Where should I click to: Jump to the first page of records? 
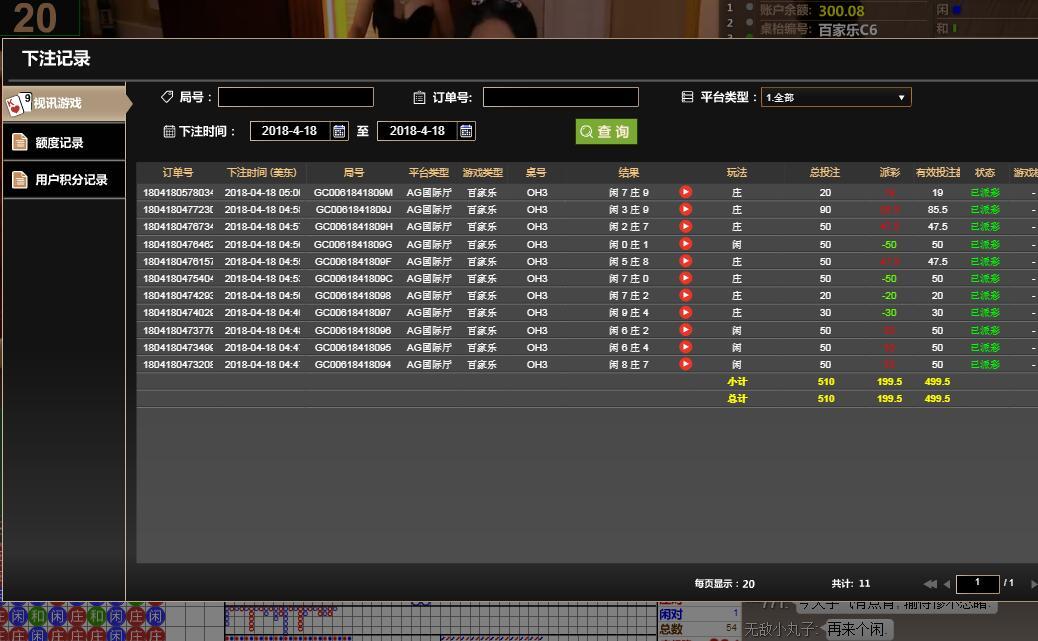tap(930, 584)
